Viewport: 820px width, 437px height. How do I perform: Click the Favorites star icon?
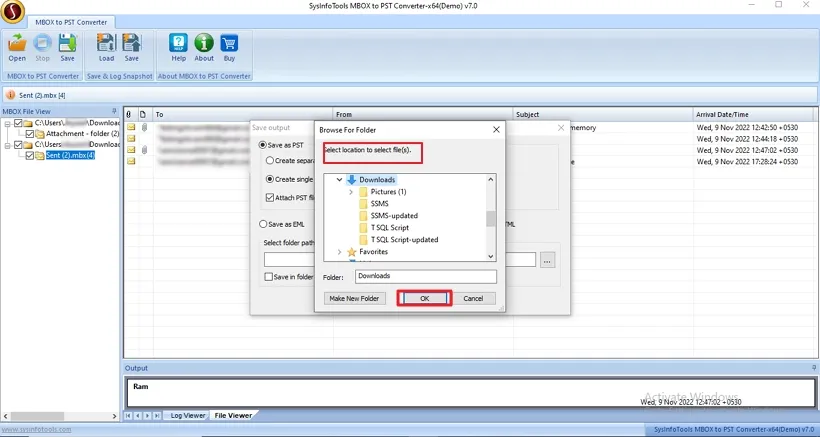pos(351,251)
